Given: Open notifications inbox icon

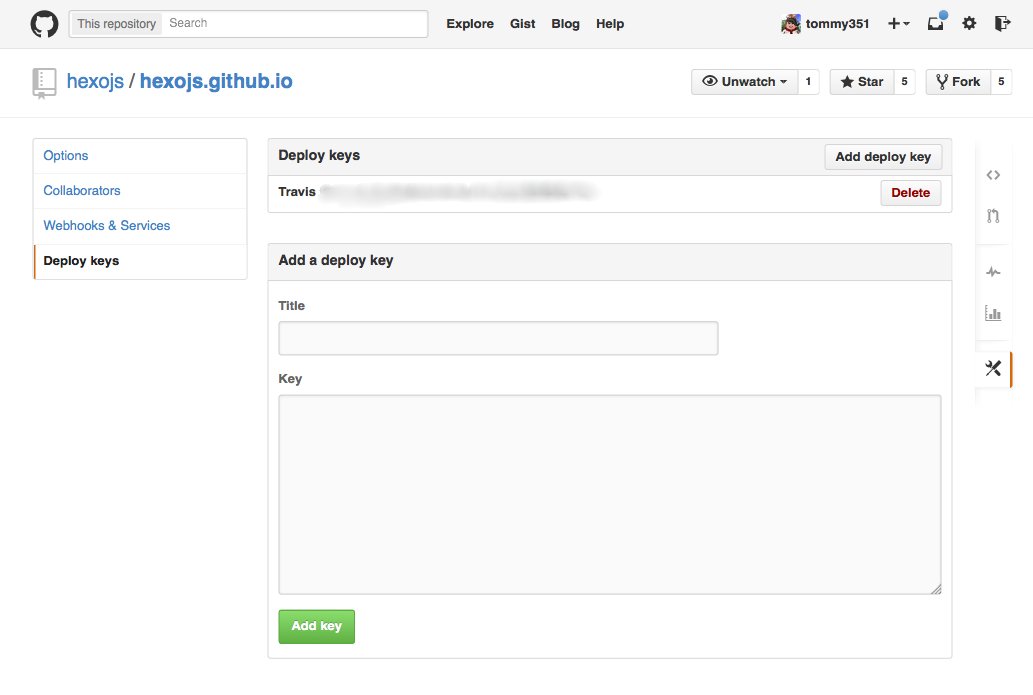Looking at the screenshot, I should pyautogui.click(x=936, y=24).
